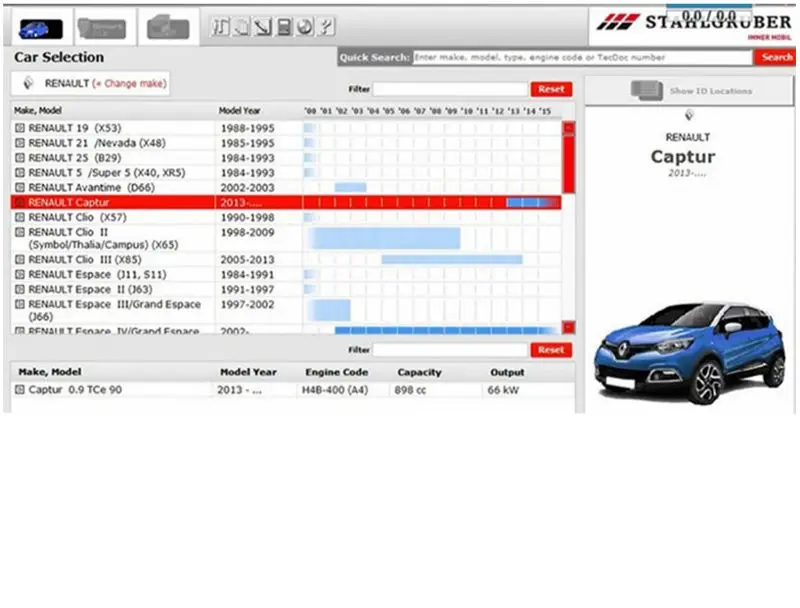Click engine code H4B-400 (A4)

point(335,390)
